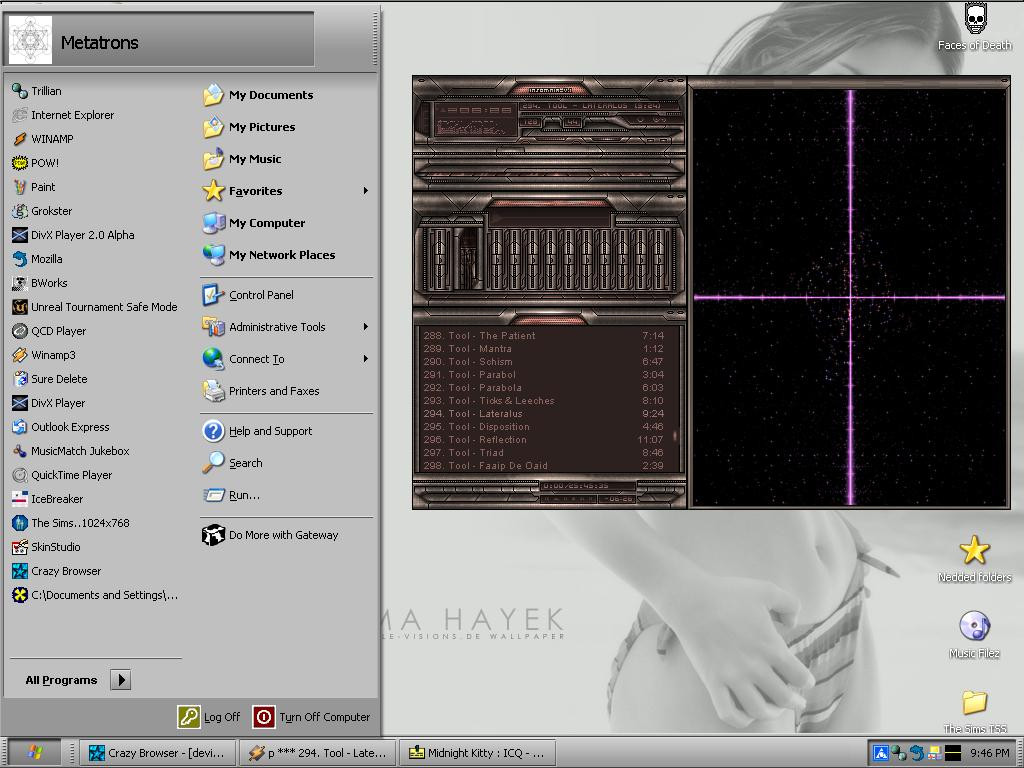
Task: Start Unreal Tournament Safe Mode
Action: tap(95, 307)
